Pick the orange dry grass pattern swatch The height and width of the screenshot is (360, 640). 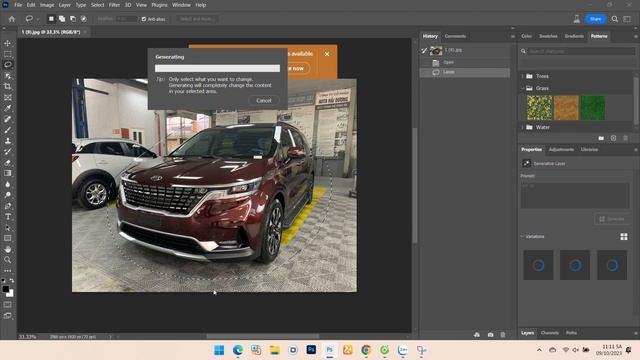[x=566, y=108]
